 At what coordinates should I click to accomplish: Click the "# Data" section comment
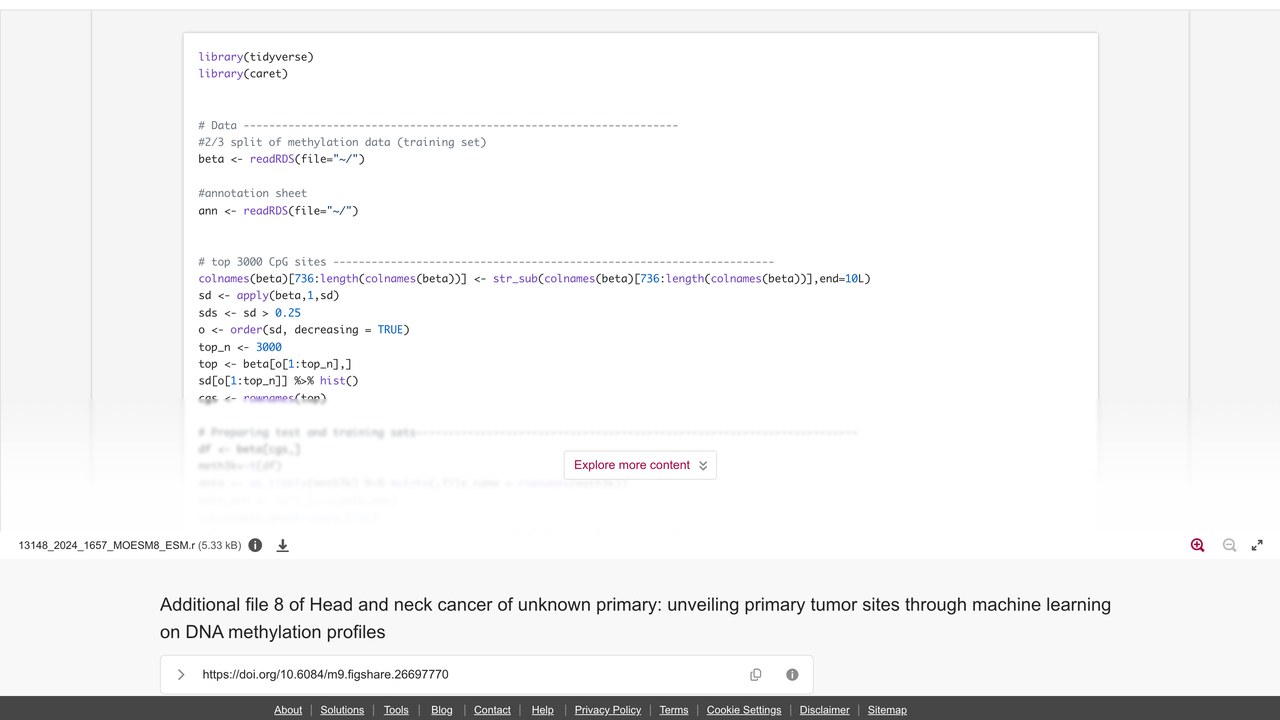click(438, 126)
